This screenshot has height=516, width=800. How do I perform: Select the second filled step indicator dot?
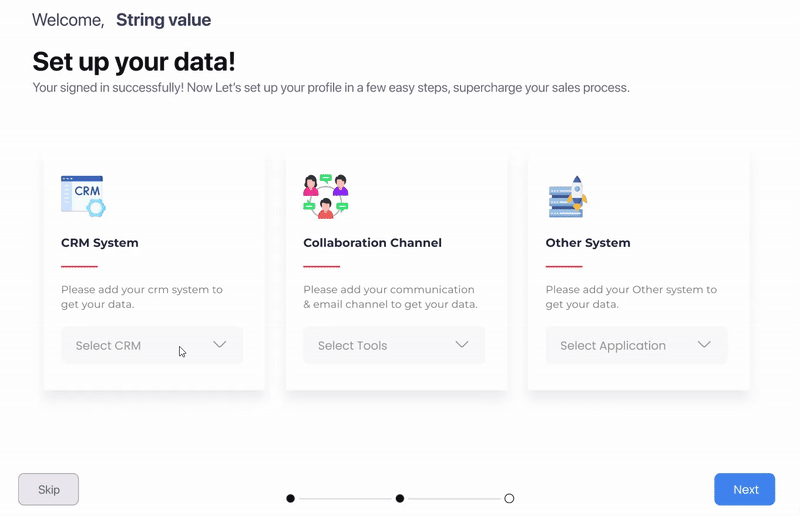tap(400, 499)
